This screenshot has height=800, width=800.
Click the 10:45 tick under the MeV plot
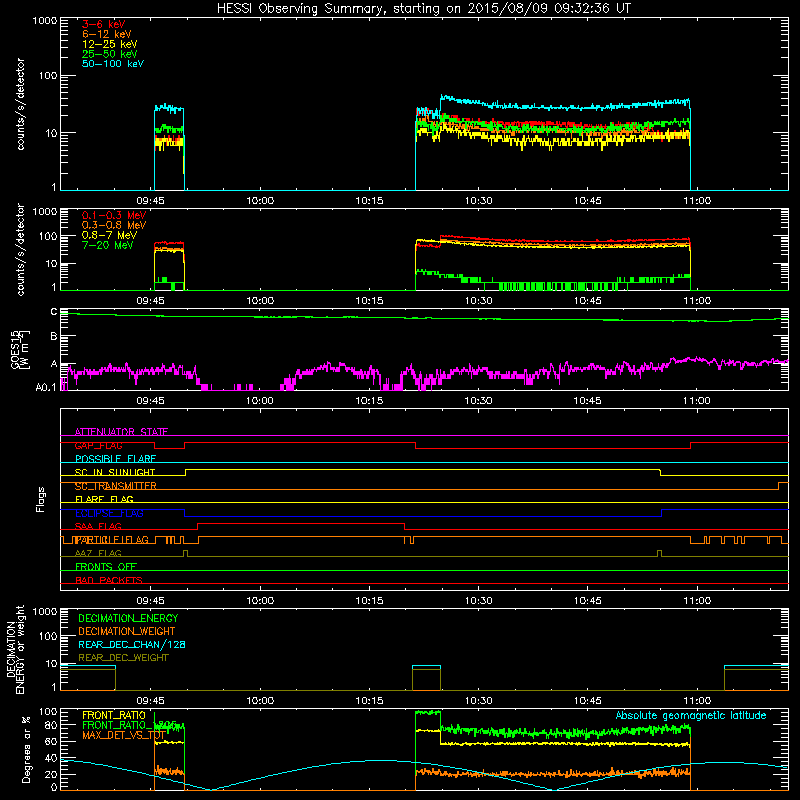coord(588,301)
